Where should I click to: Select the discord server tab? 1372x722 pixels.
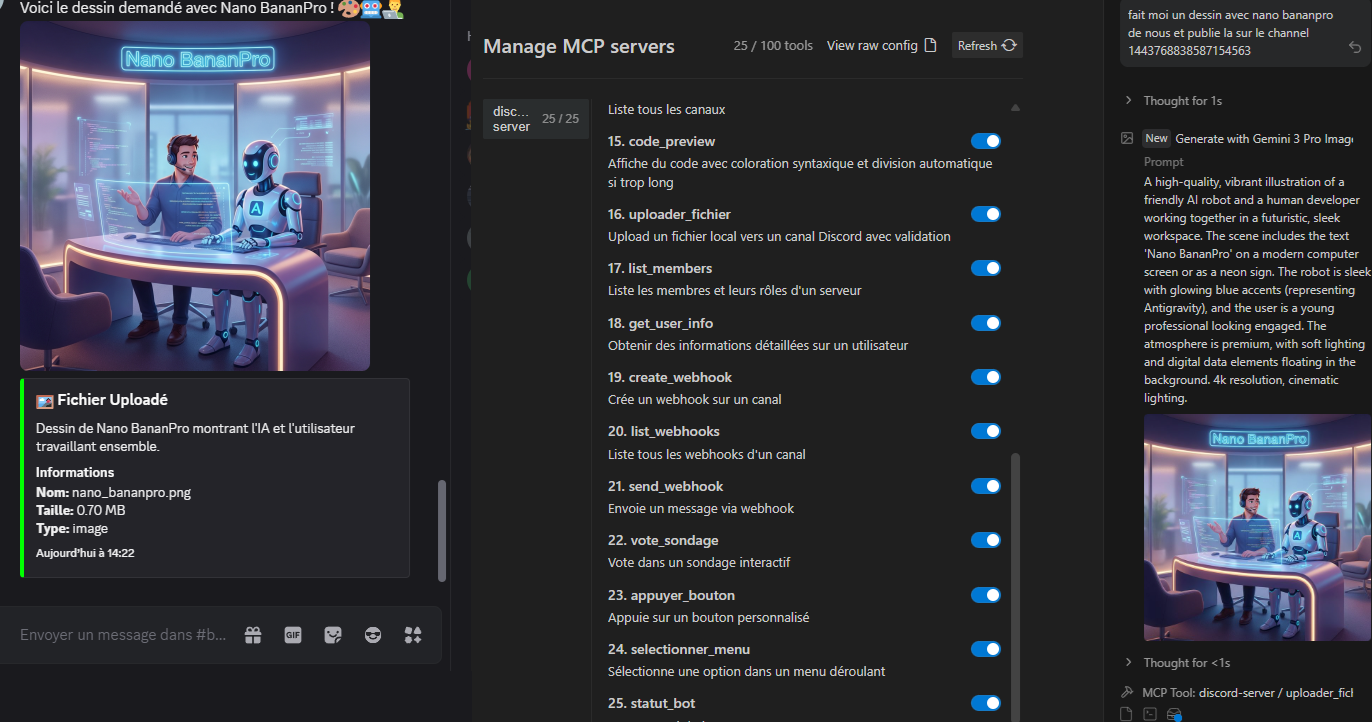point(535,119)
